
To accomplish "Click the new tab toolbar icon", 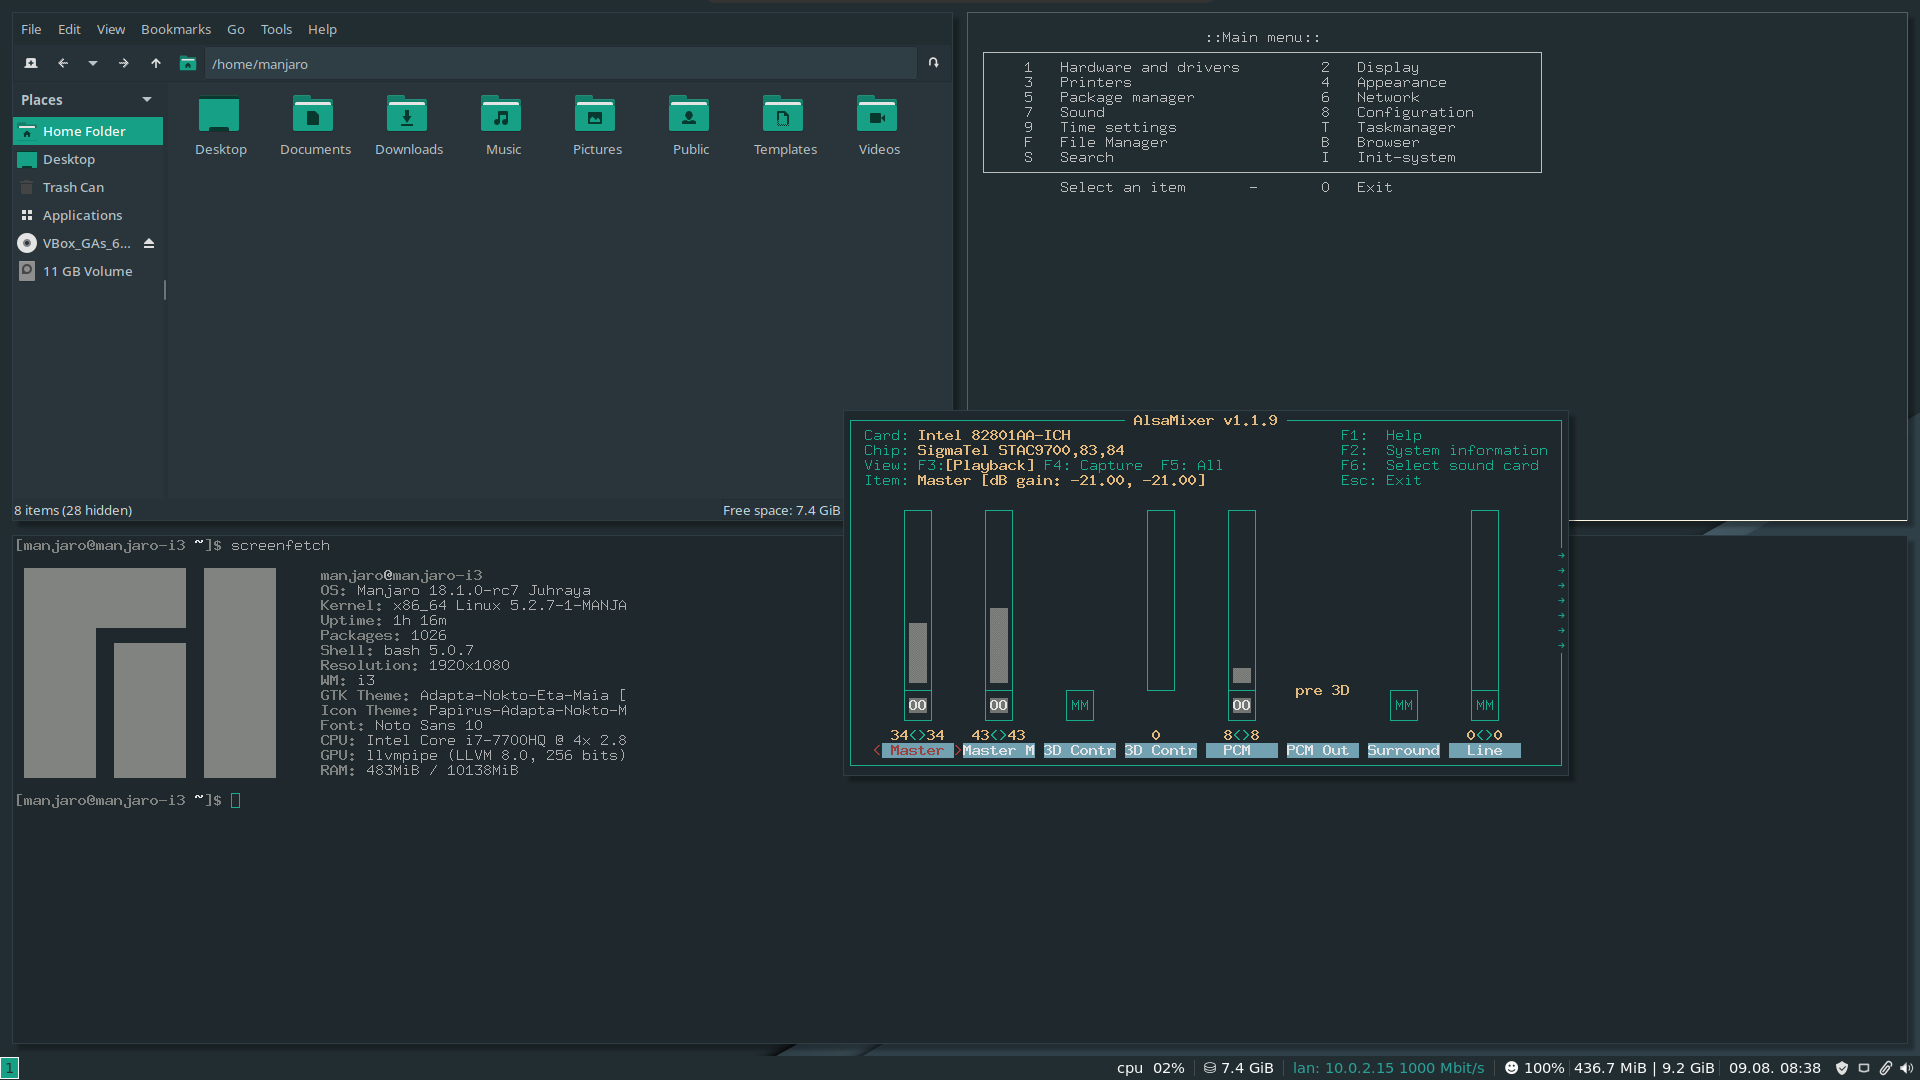I will tap(31, 63).
